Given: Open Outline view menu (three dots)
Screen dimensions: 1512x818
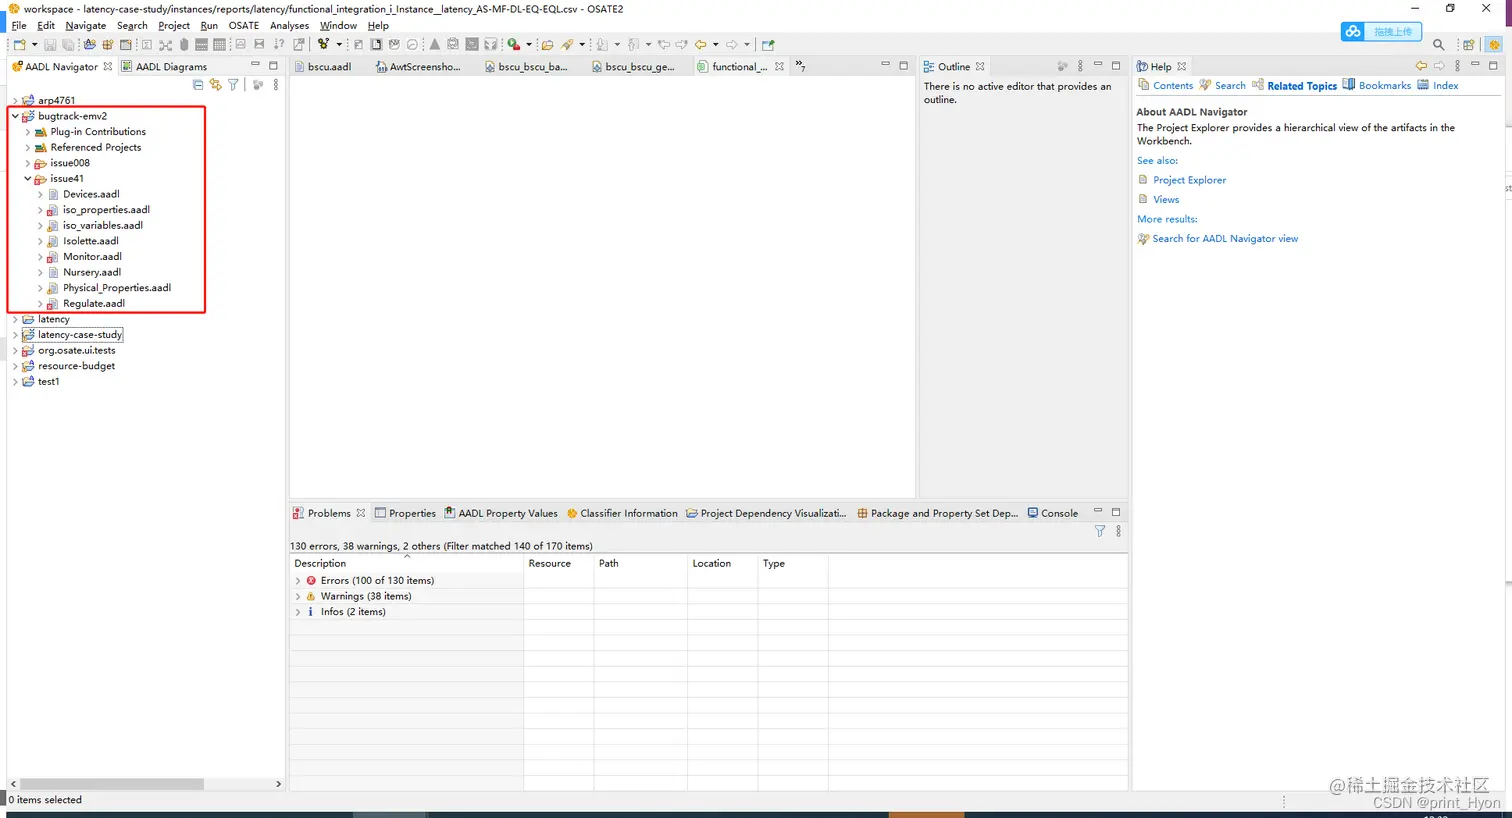Looking at the screenshot, I should click(x=1080, y=66).
